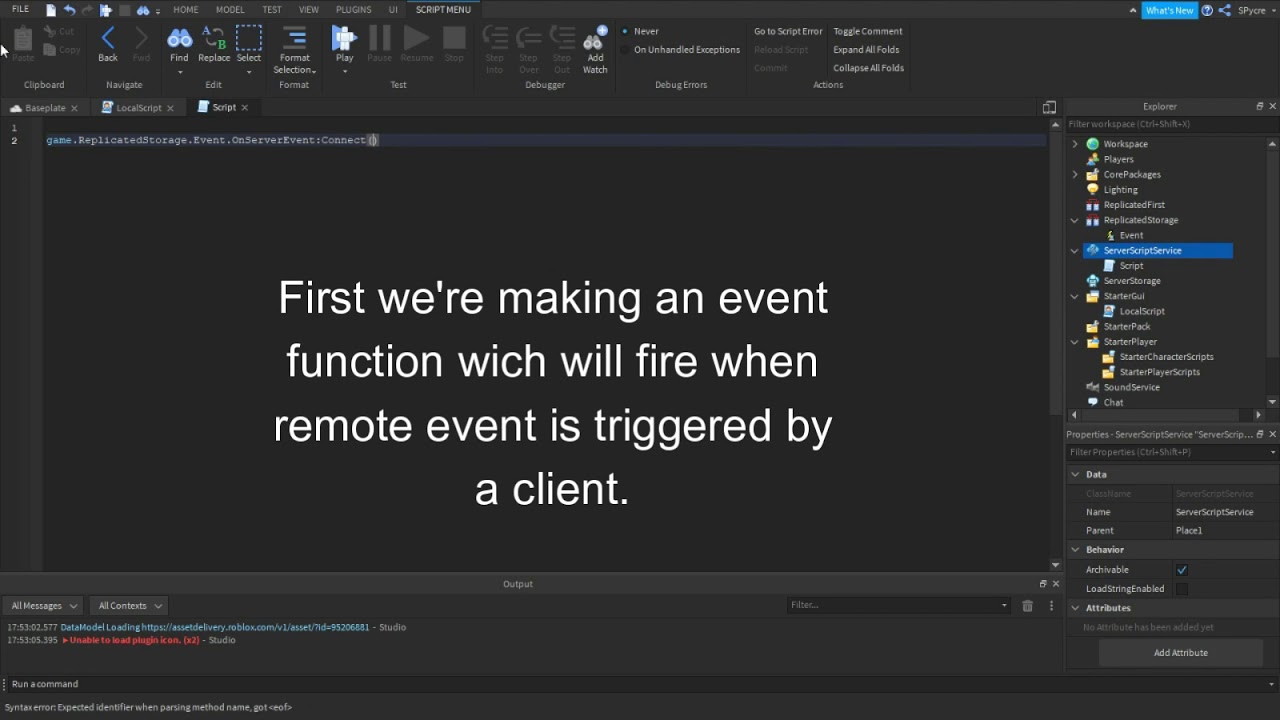
Task: Click the Players icon in Explorer
Action: [1093, 159]
